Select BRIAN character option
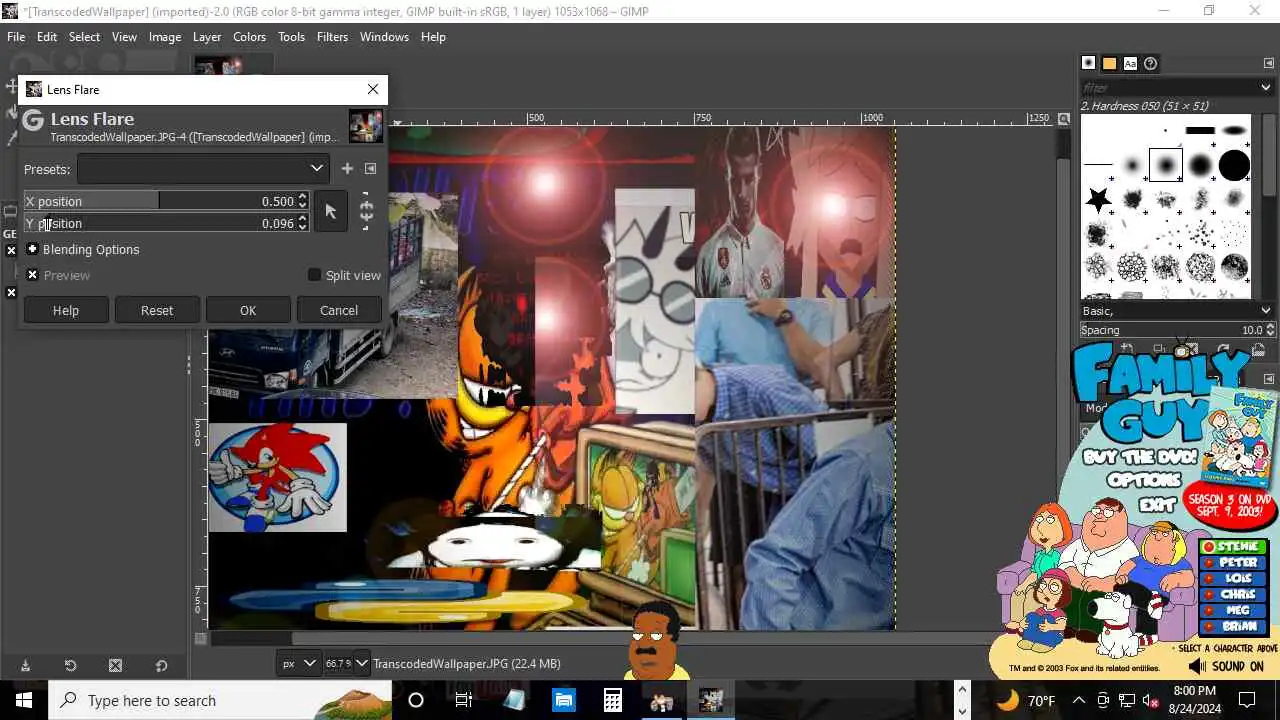Screen dimensions: 1280x720 (x=1235, y=627)
